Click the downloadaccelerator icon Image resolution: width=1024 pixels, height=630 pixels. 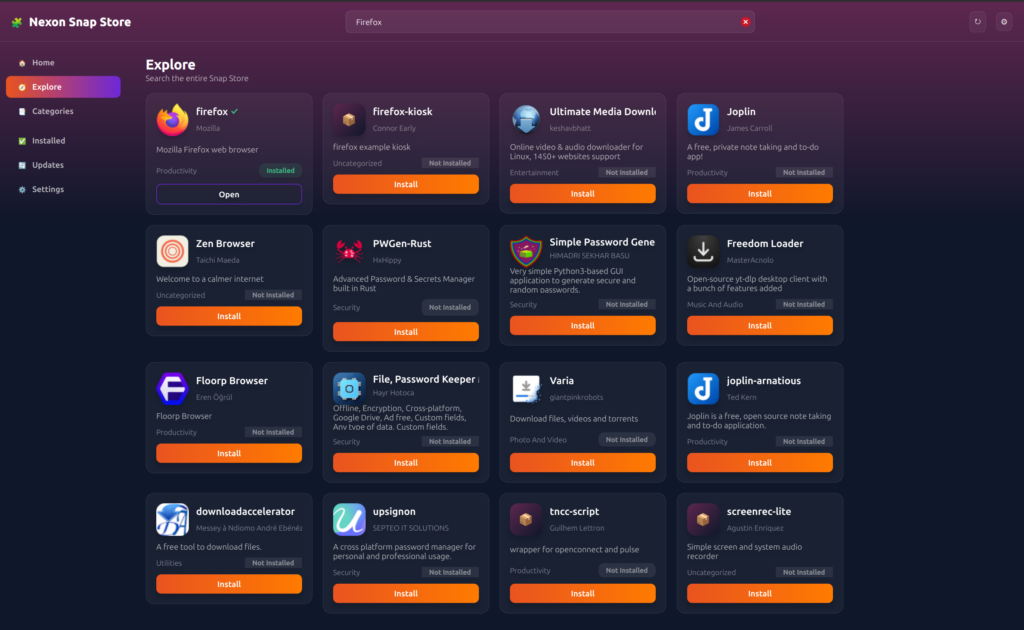[x=172, y=519]
